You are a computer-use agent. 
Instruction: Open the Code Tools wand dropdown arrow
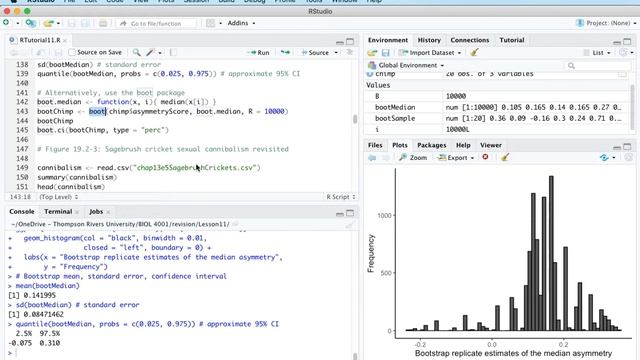pyautogui.click(x=160, y=53)
